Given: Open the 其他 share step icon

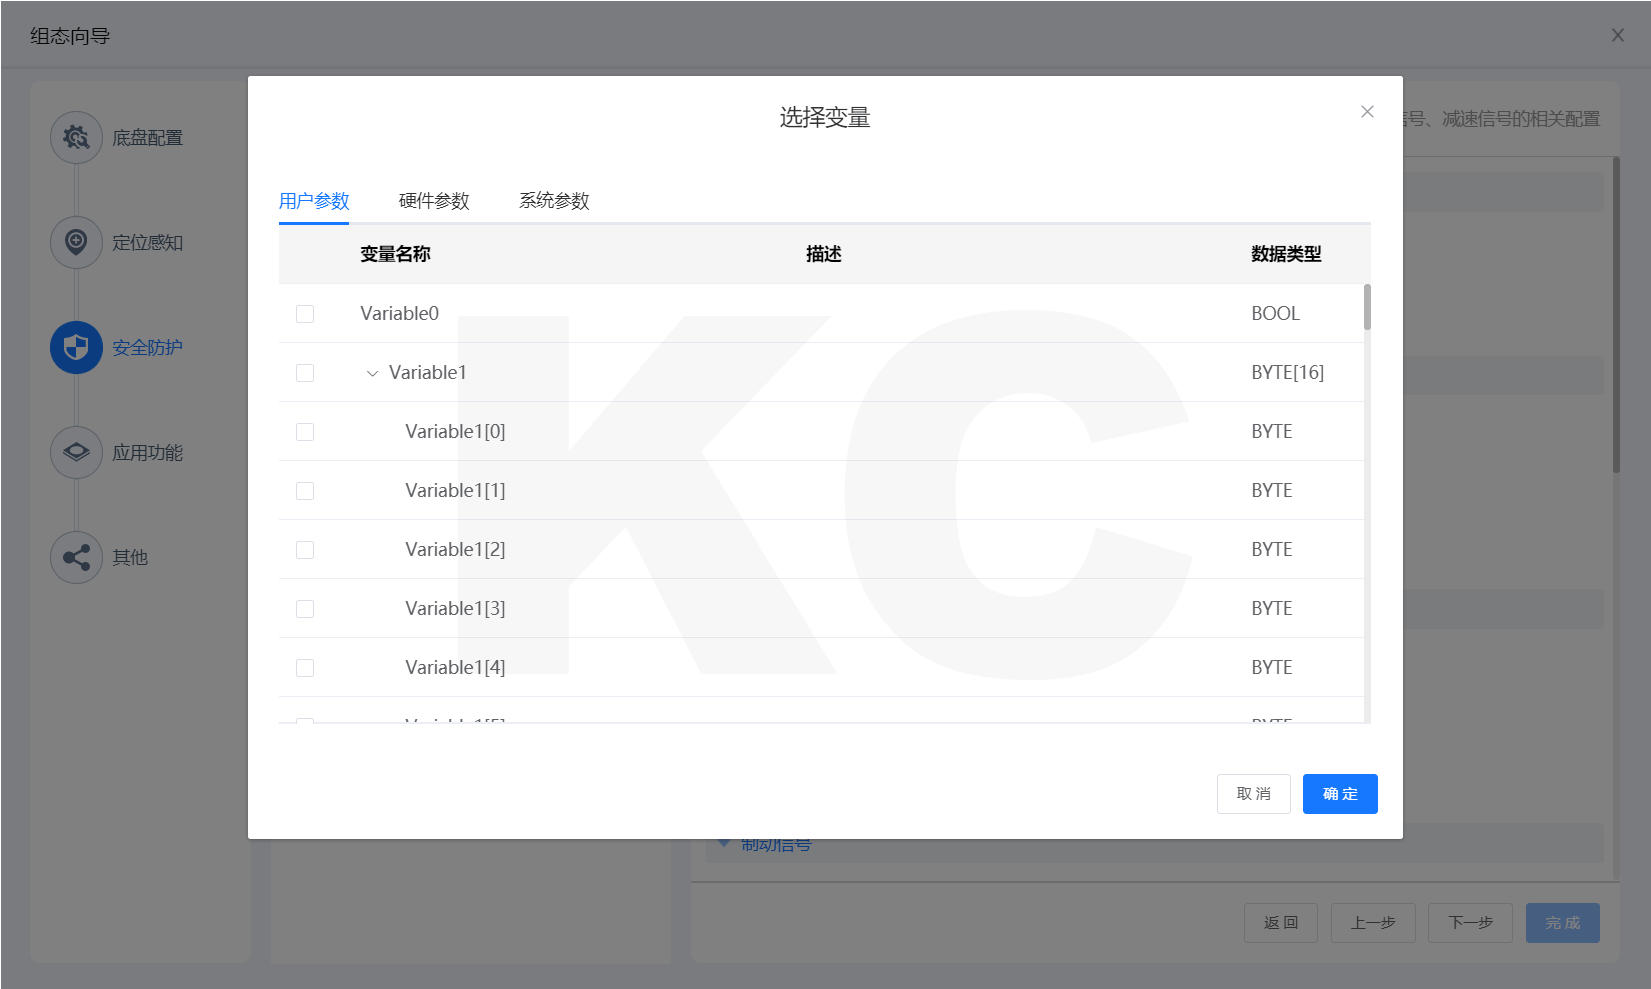Looking at the screenshot, I should click(x=76, y=557).
